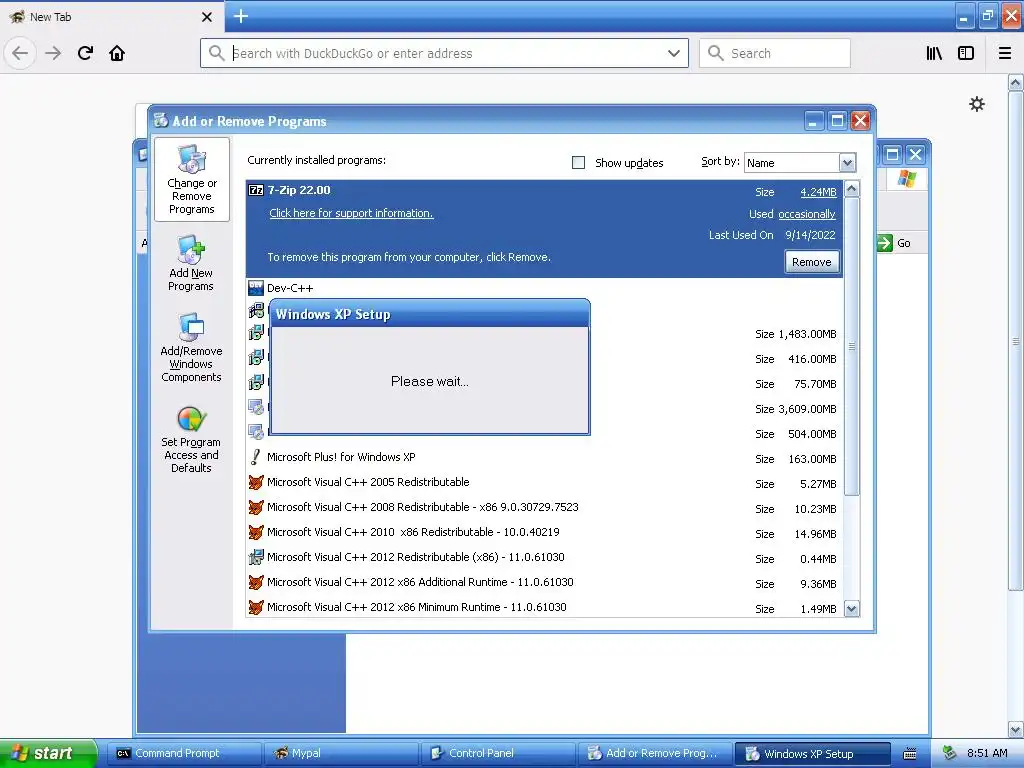Click Visual C++ 2010 x86 Redistributable icon
The width and height of the screenshot is (1024, 768).
pos(256,532)
